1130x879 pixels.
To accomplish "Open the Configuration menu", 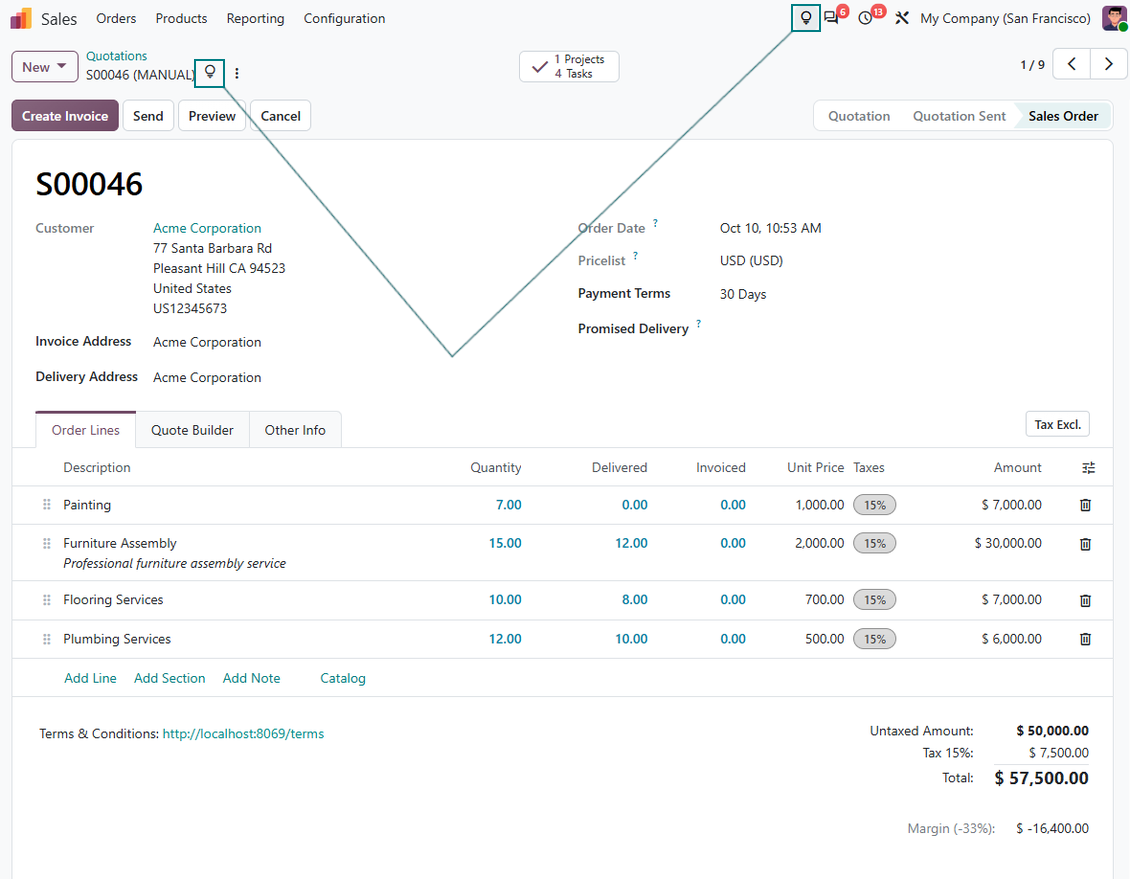I will 344,18.
